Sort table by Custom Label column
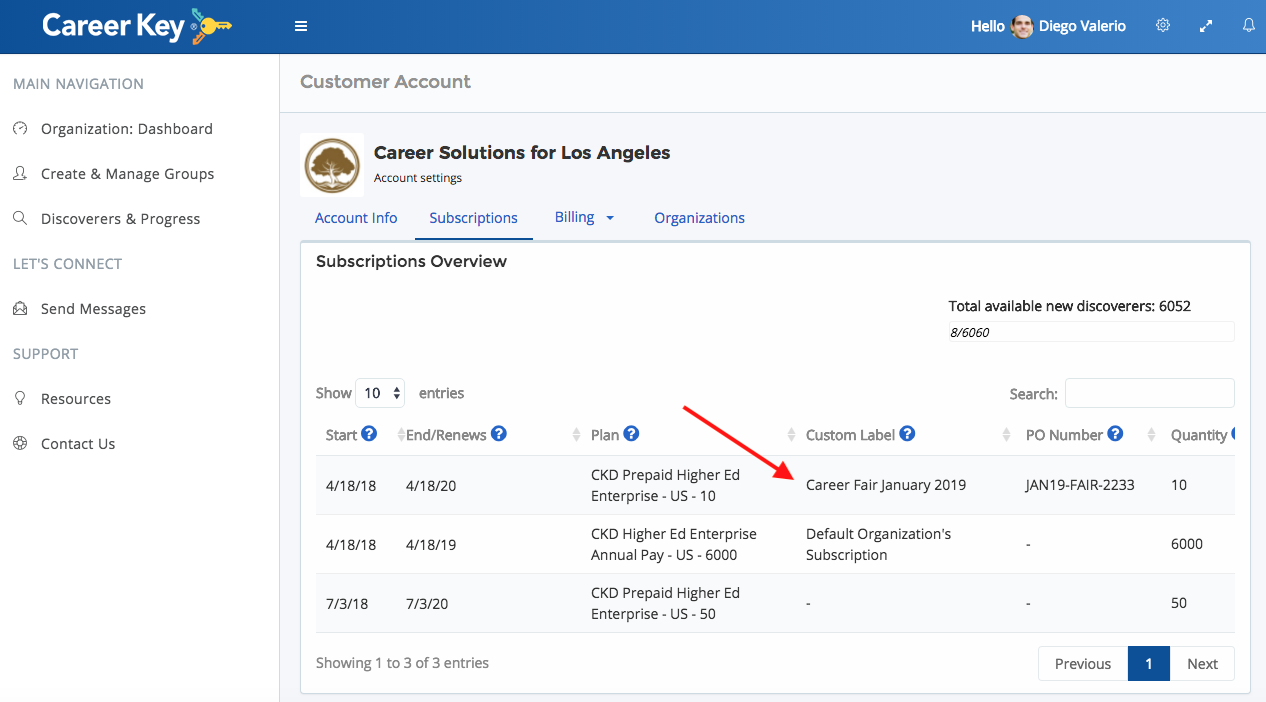1266x702 pixels. tap(850, 435)
